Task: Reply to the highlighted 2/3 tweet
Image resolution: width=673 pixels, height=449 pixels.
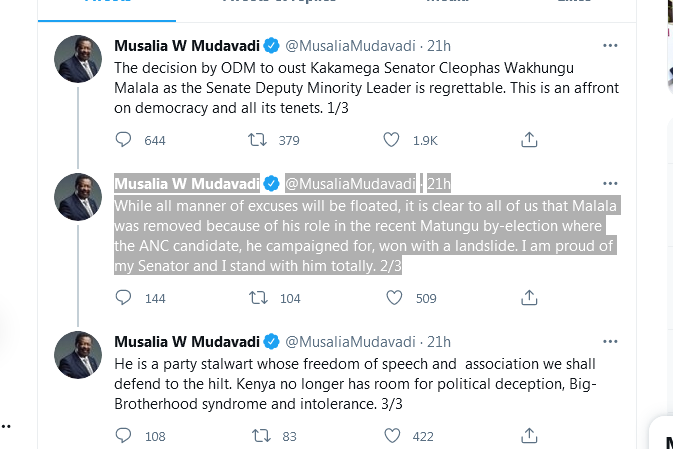Action: click(x=124, y=297)
